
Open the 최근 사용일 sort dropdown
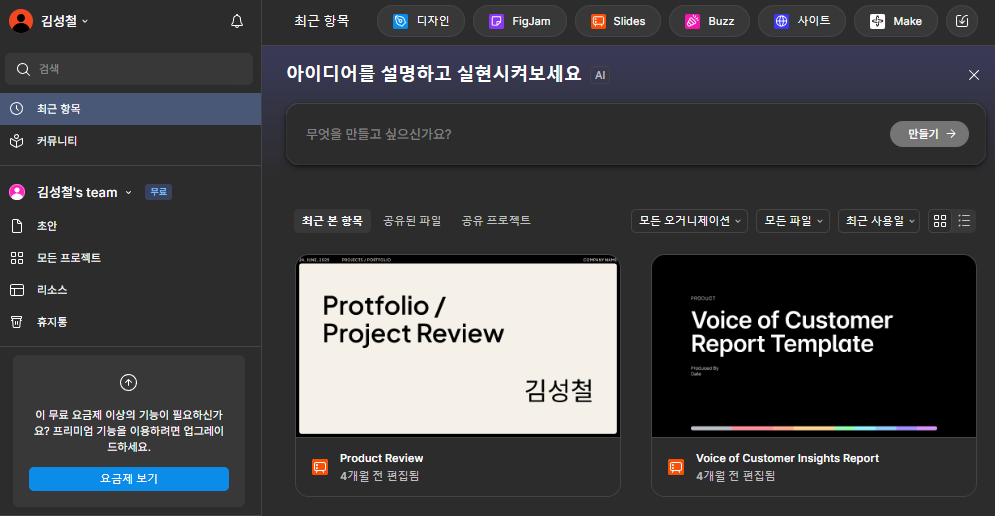coord(878,221)
